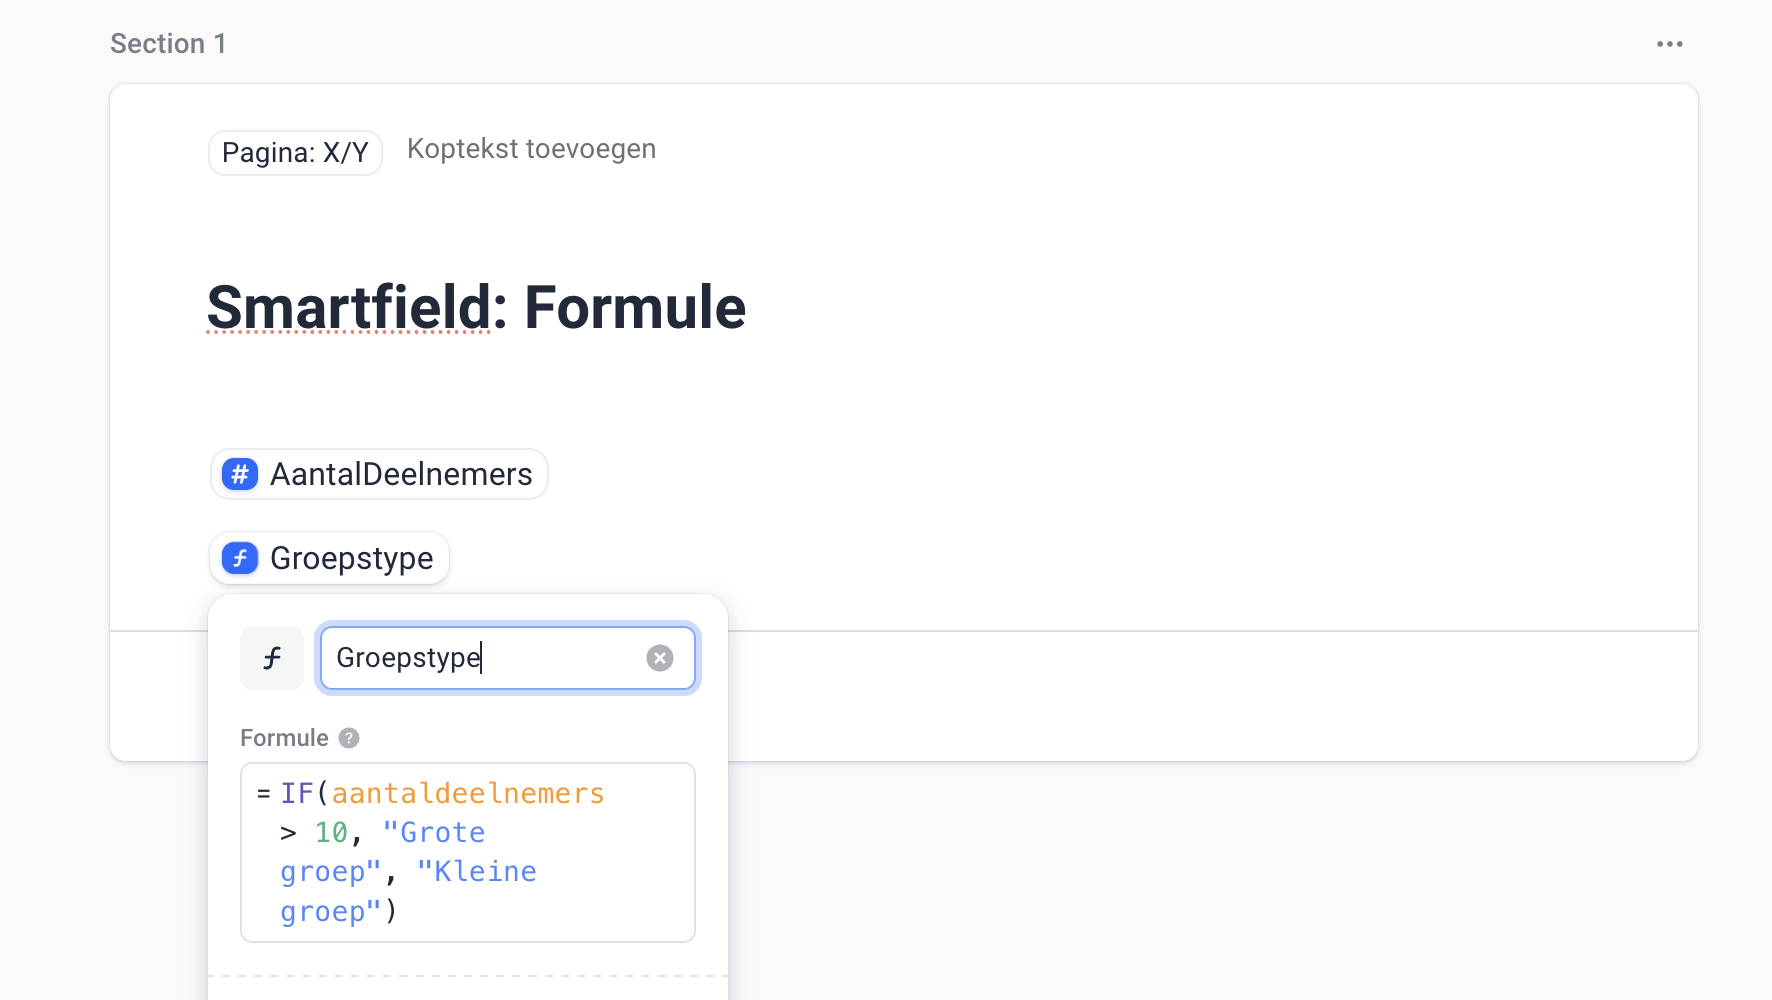Click the IF function name in the formula

pyautogui.click(x=297, y=792)
